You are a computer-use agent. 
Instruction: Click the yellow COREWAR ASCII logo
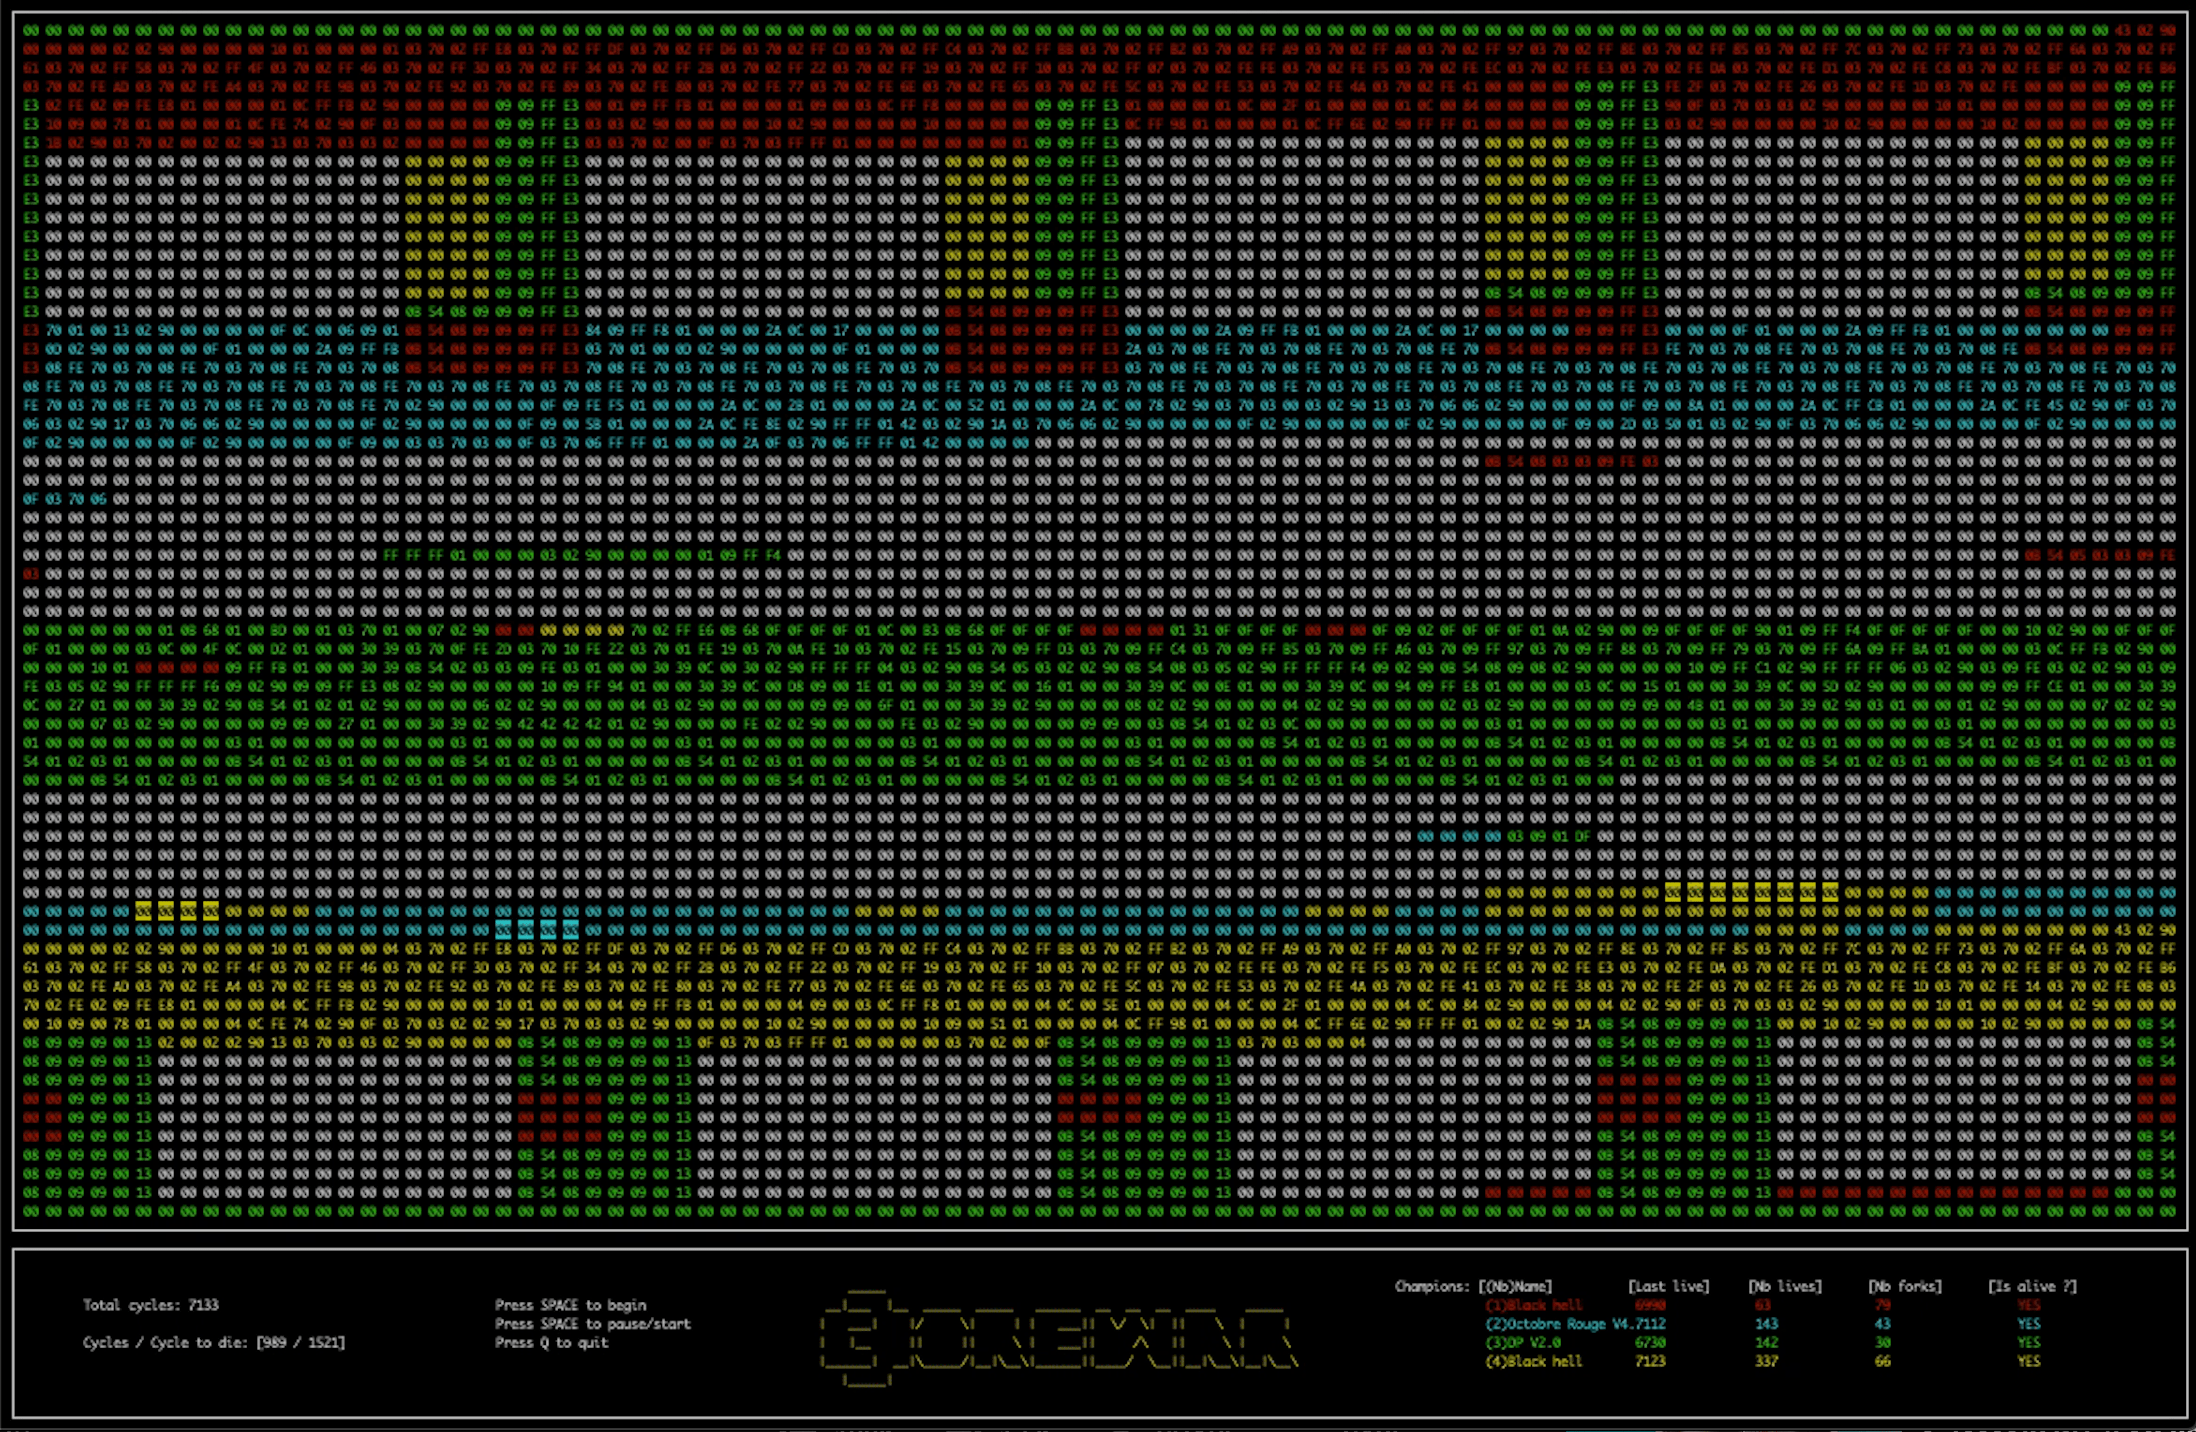tap(1058, 1338)
